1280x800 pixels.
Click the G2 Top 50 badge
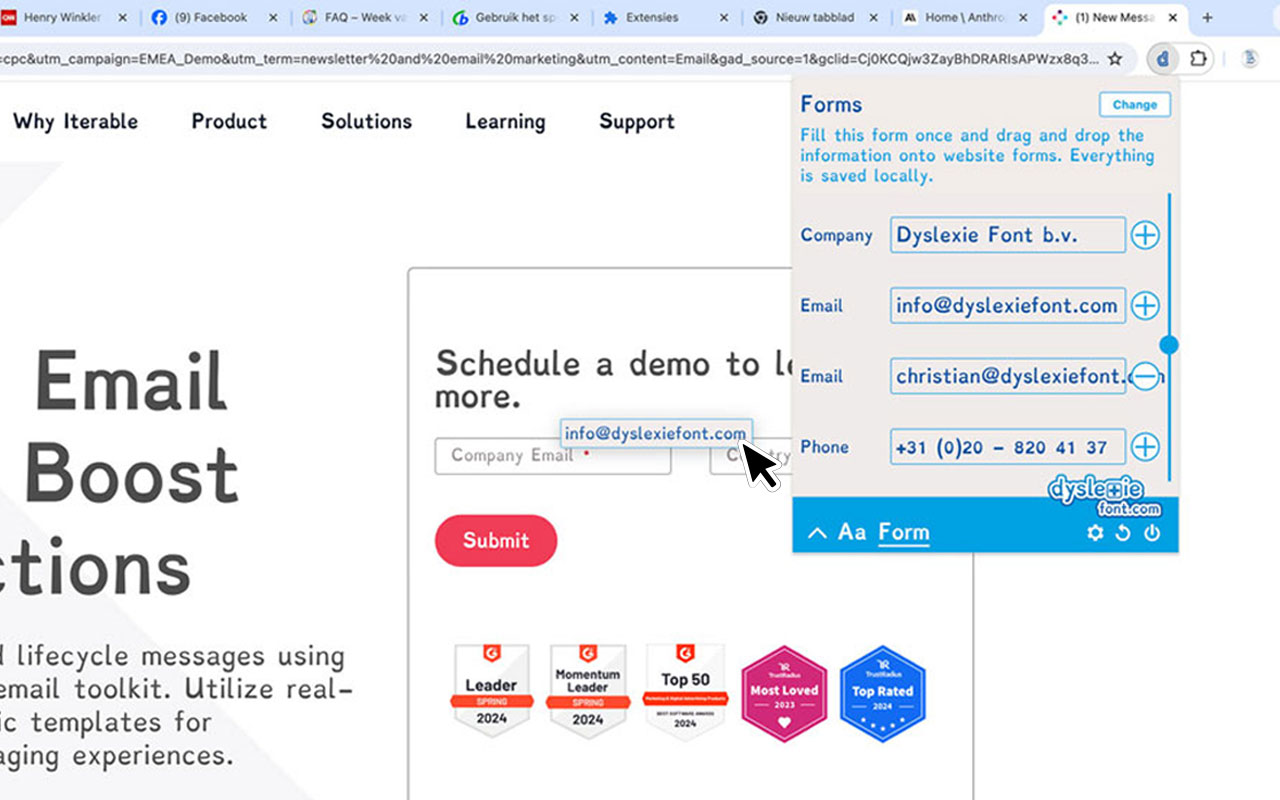[x=685, y=691]
